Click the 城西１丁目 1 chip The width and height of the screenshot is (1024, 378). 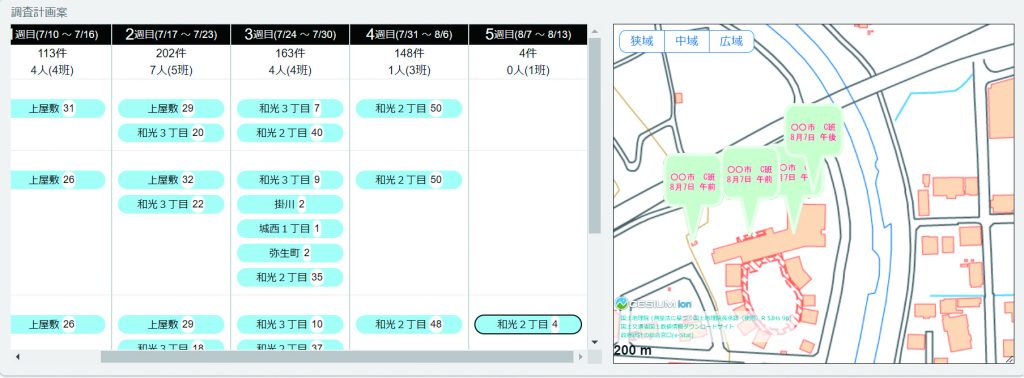point(290,228)
